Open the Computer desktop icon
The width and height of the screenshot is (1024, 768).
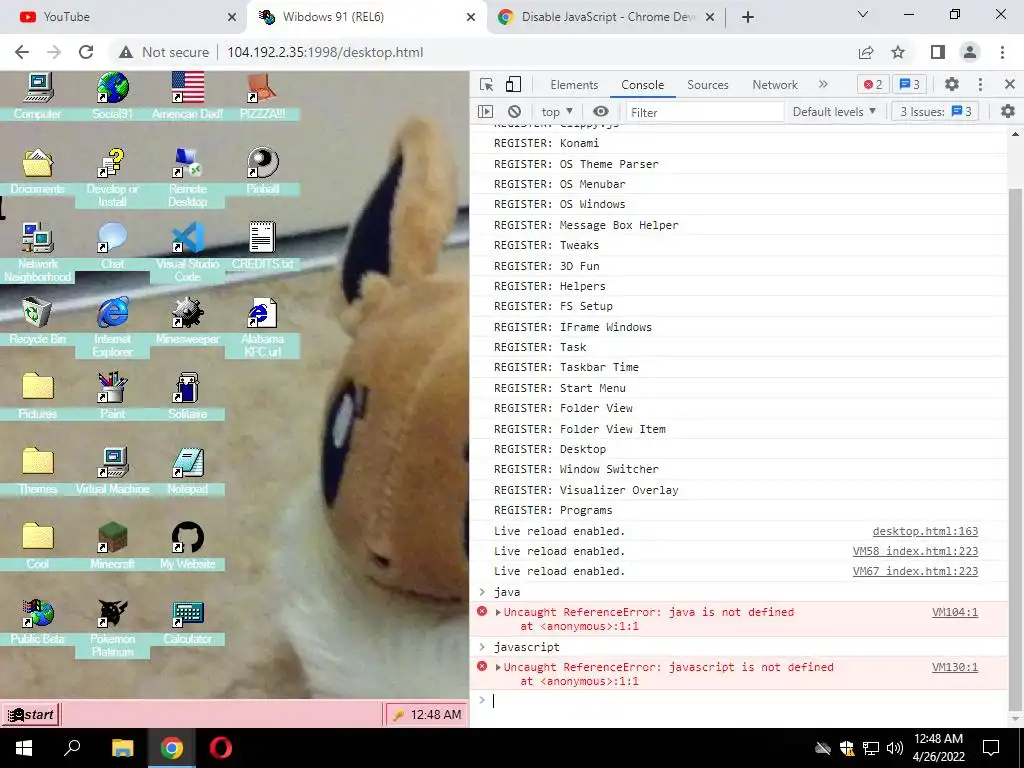pos(37,88)
